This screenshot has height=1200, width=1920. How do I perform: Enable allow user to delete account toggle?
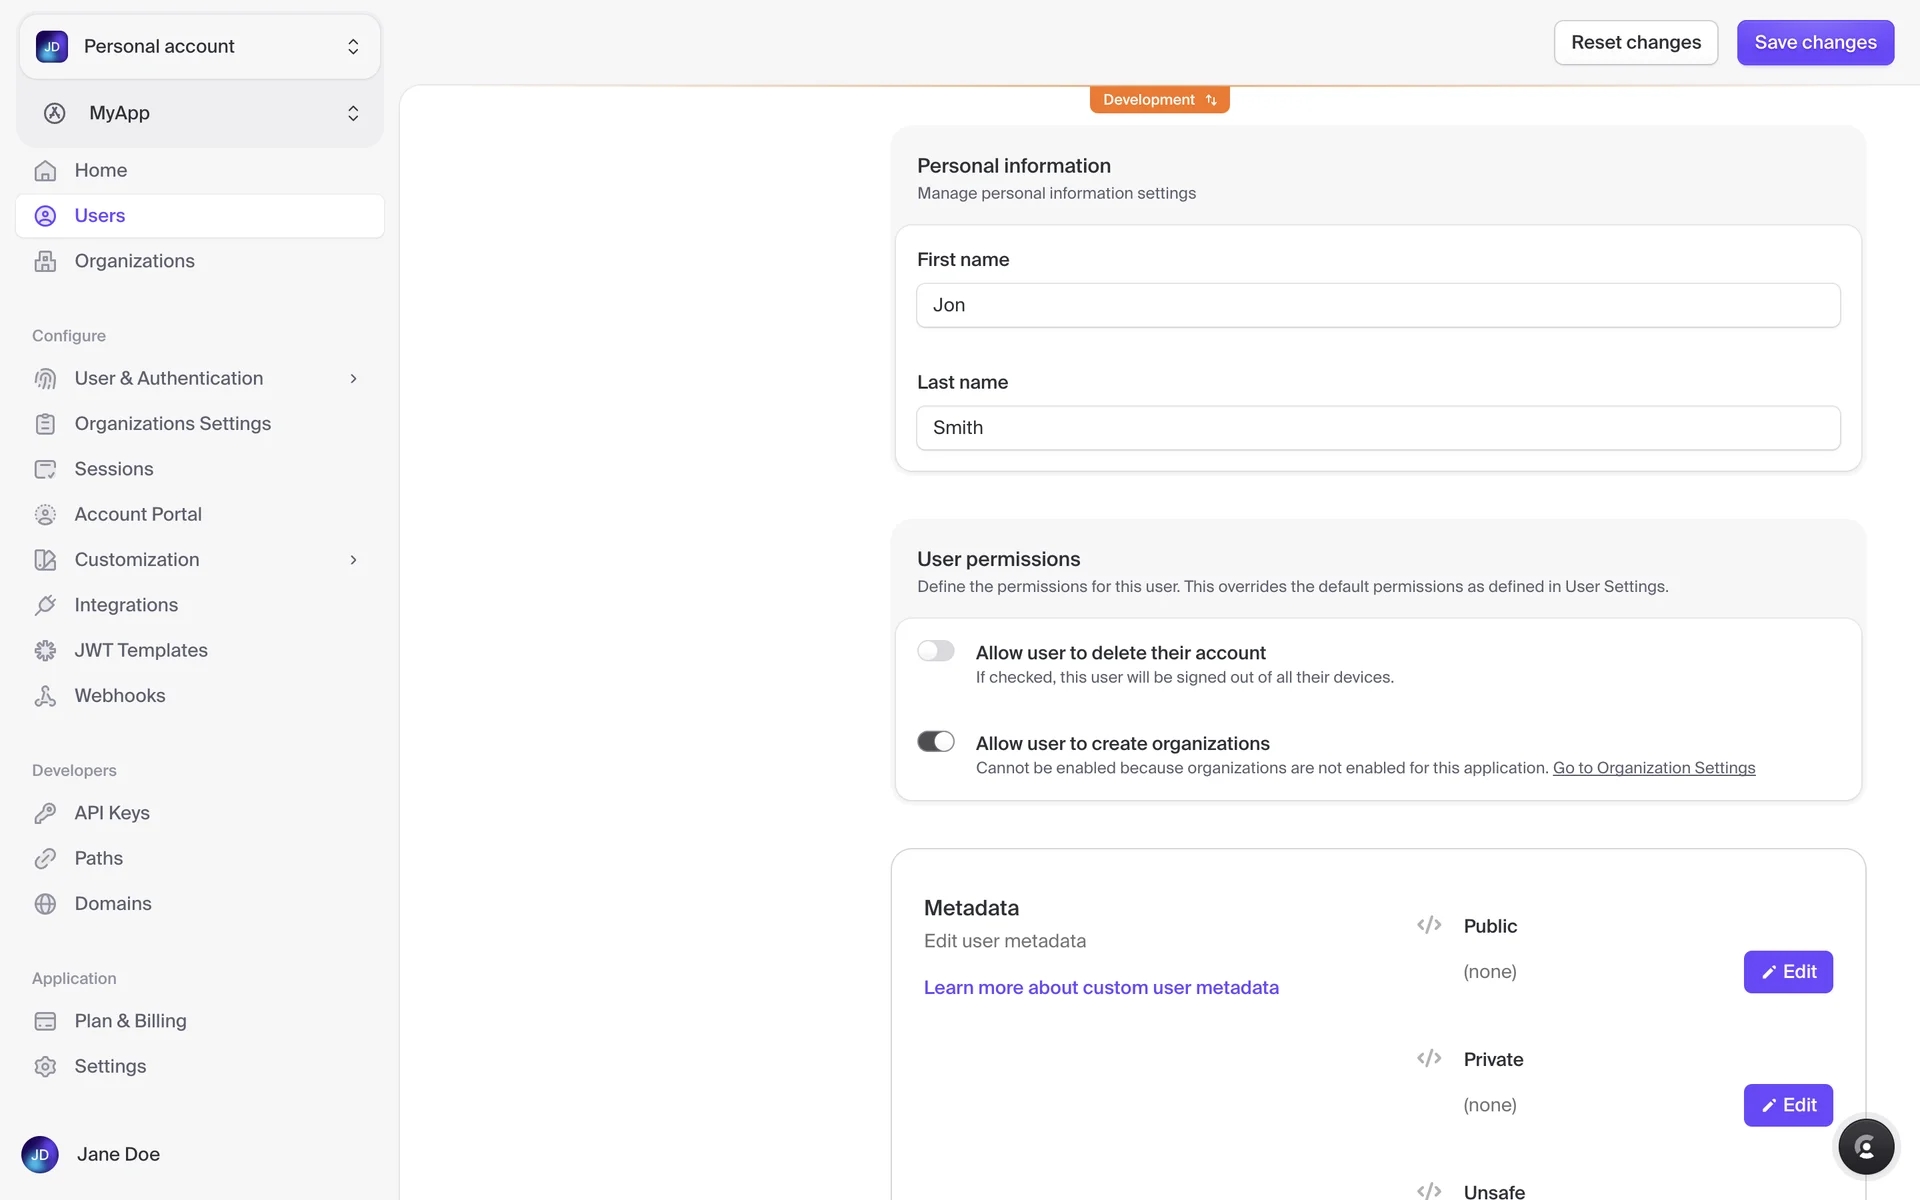click(936, 651)
